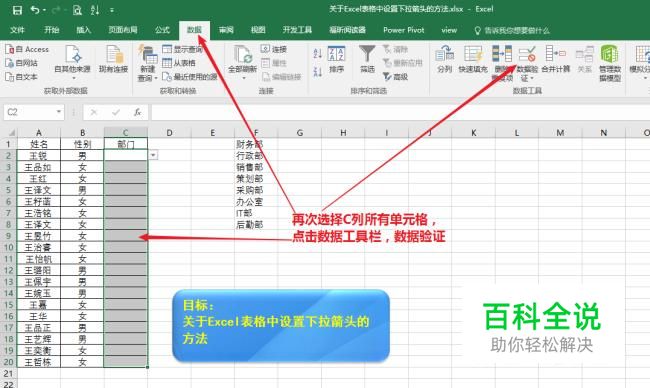
Task: Open print preview from the quick access toolbar
Action: [77, 10]
